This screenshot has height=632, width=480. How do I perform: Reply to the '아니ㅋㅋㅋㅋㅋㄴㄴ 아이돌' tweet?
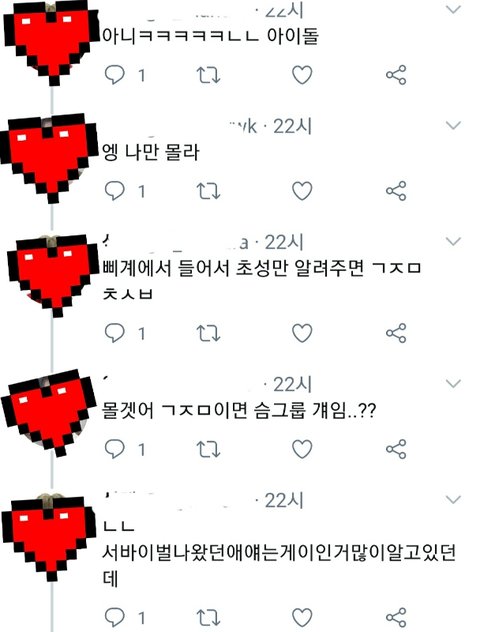tap(114, 75)
